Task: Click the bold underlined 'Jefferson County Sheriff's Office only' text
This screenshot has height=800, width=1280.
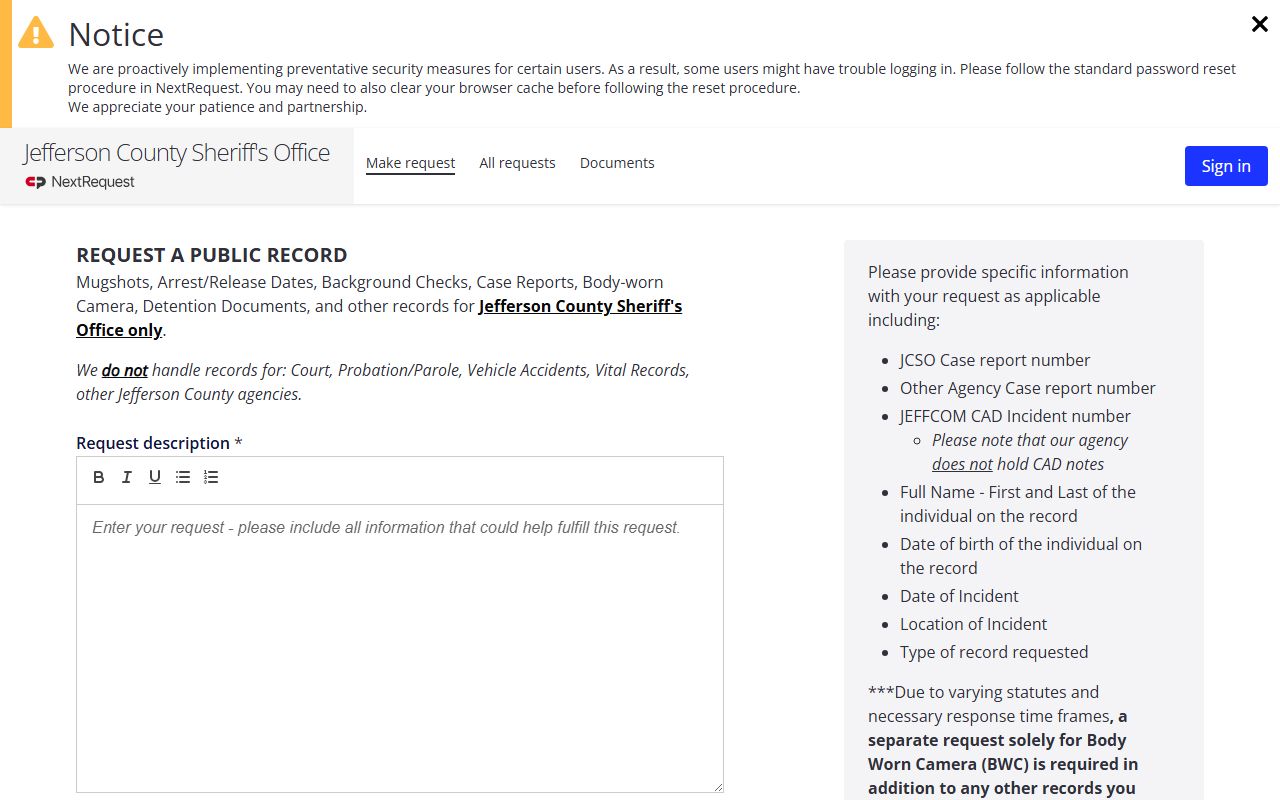Action: (379, 318)
